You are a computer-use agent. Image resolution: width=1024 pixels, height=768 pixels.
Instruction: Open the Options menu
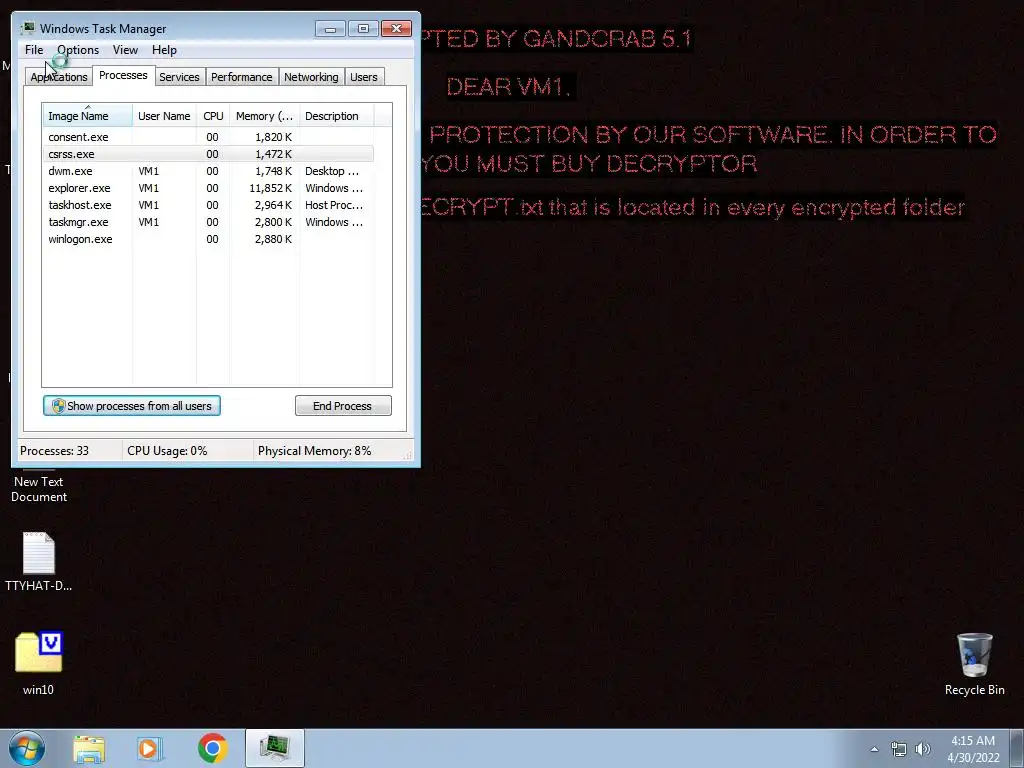pyautogui.click(x=78, y=50)
